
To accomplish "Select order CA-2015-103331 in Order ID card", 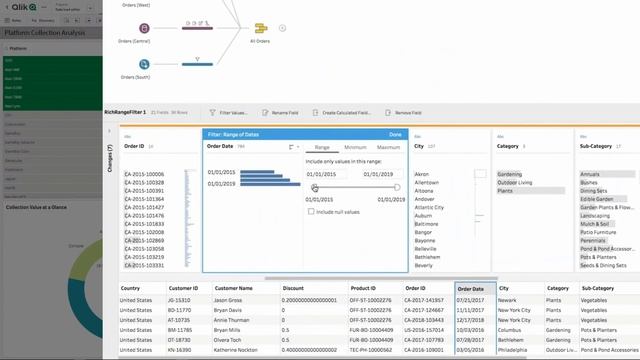I will coord(144,265).
